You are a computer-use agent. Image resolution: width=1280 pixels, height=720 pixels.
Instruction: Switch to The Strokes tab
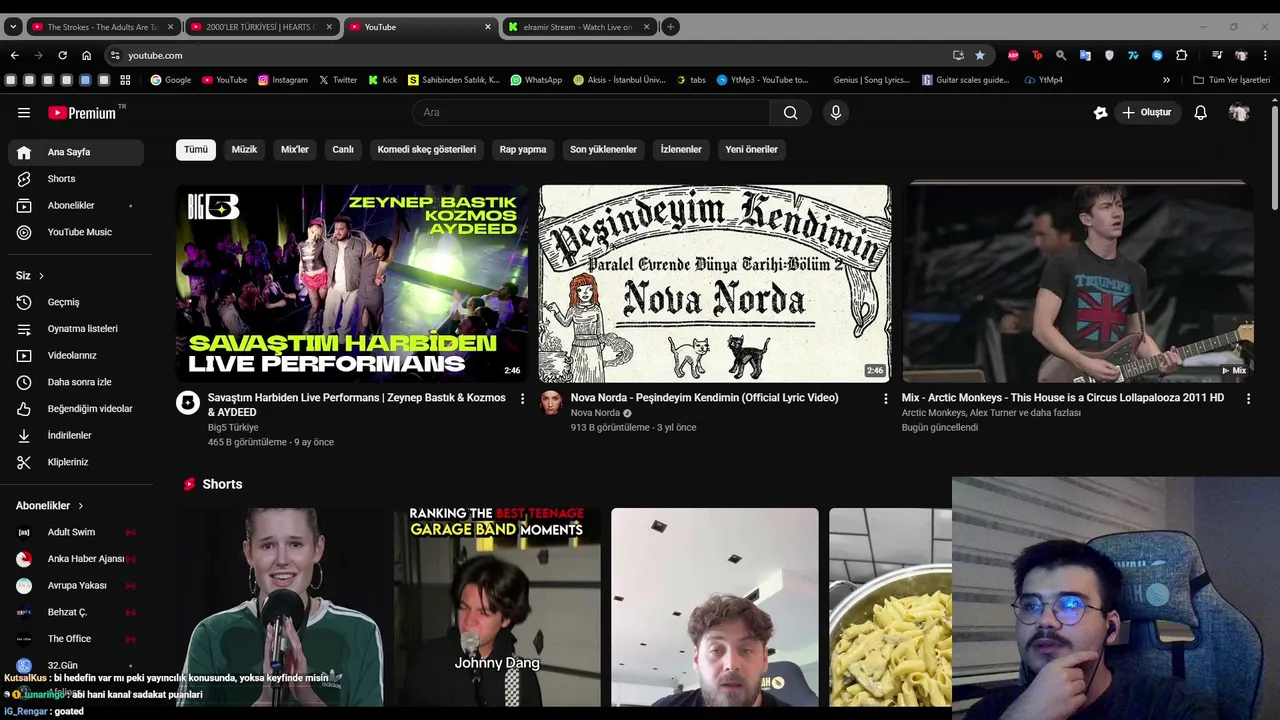click(103, 27)
